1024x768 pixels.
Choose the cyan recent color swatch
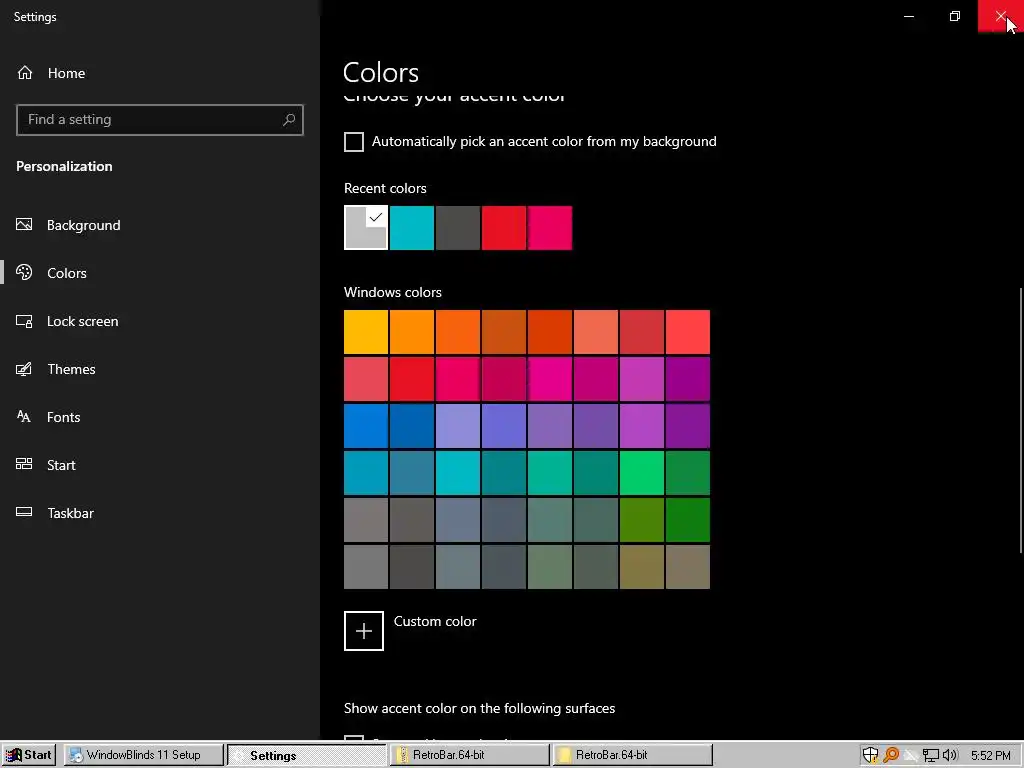pos(412,228)
